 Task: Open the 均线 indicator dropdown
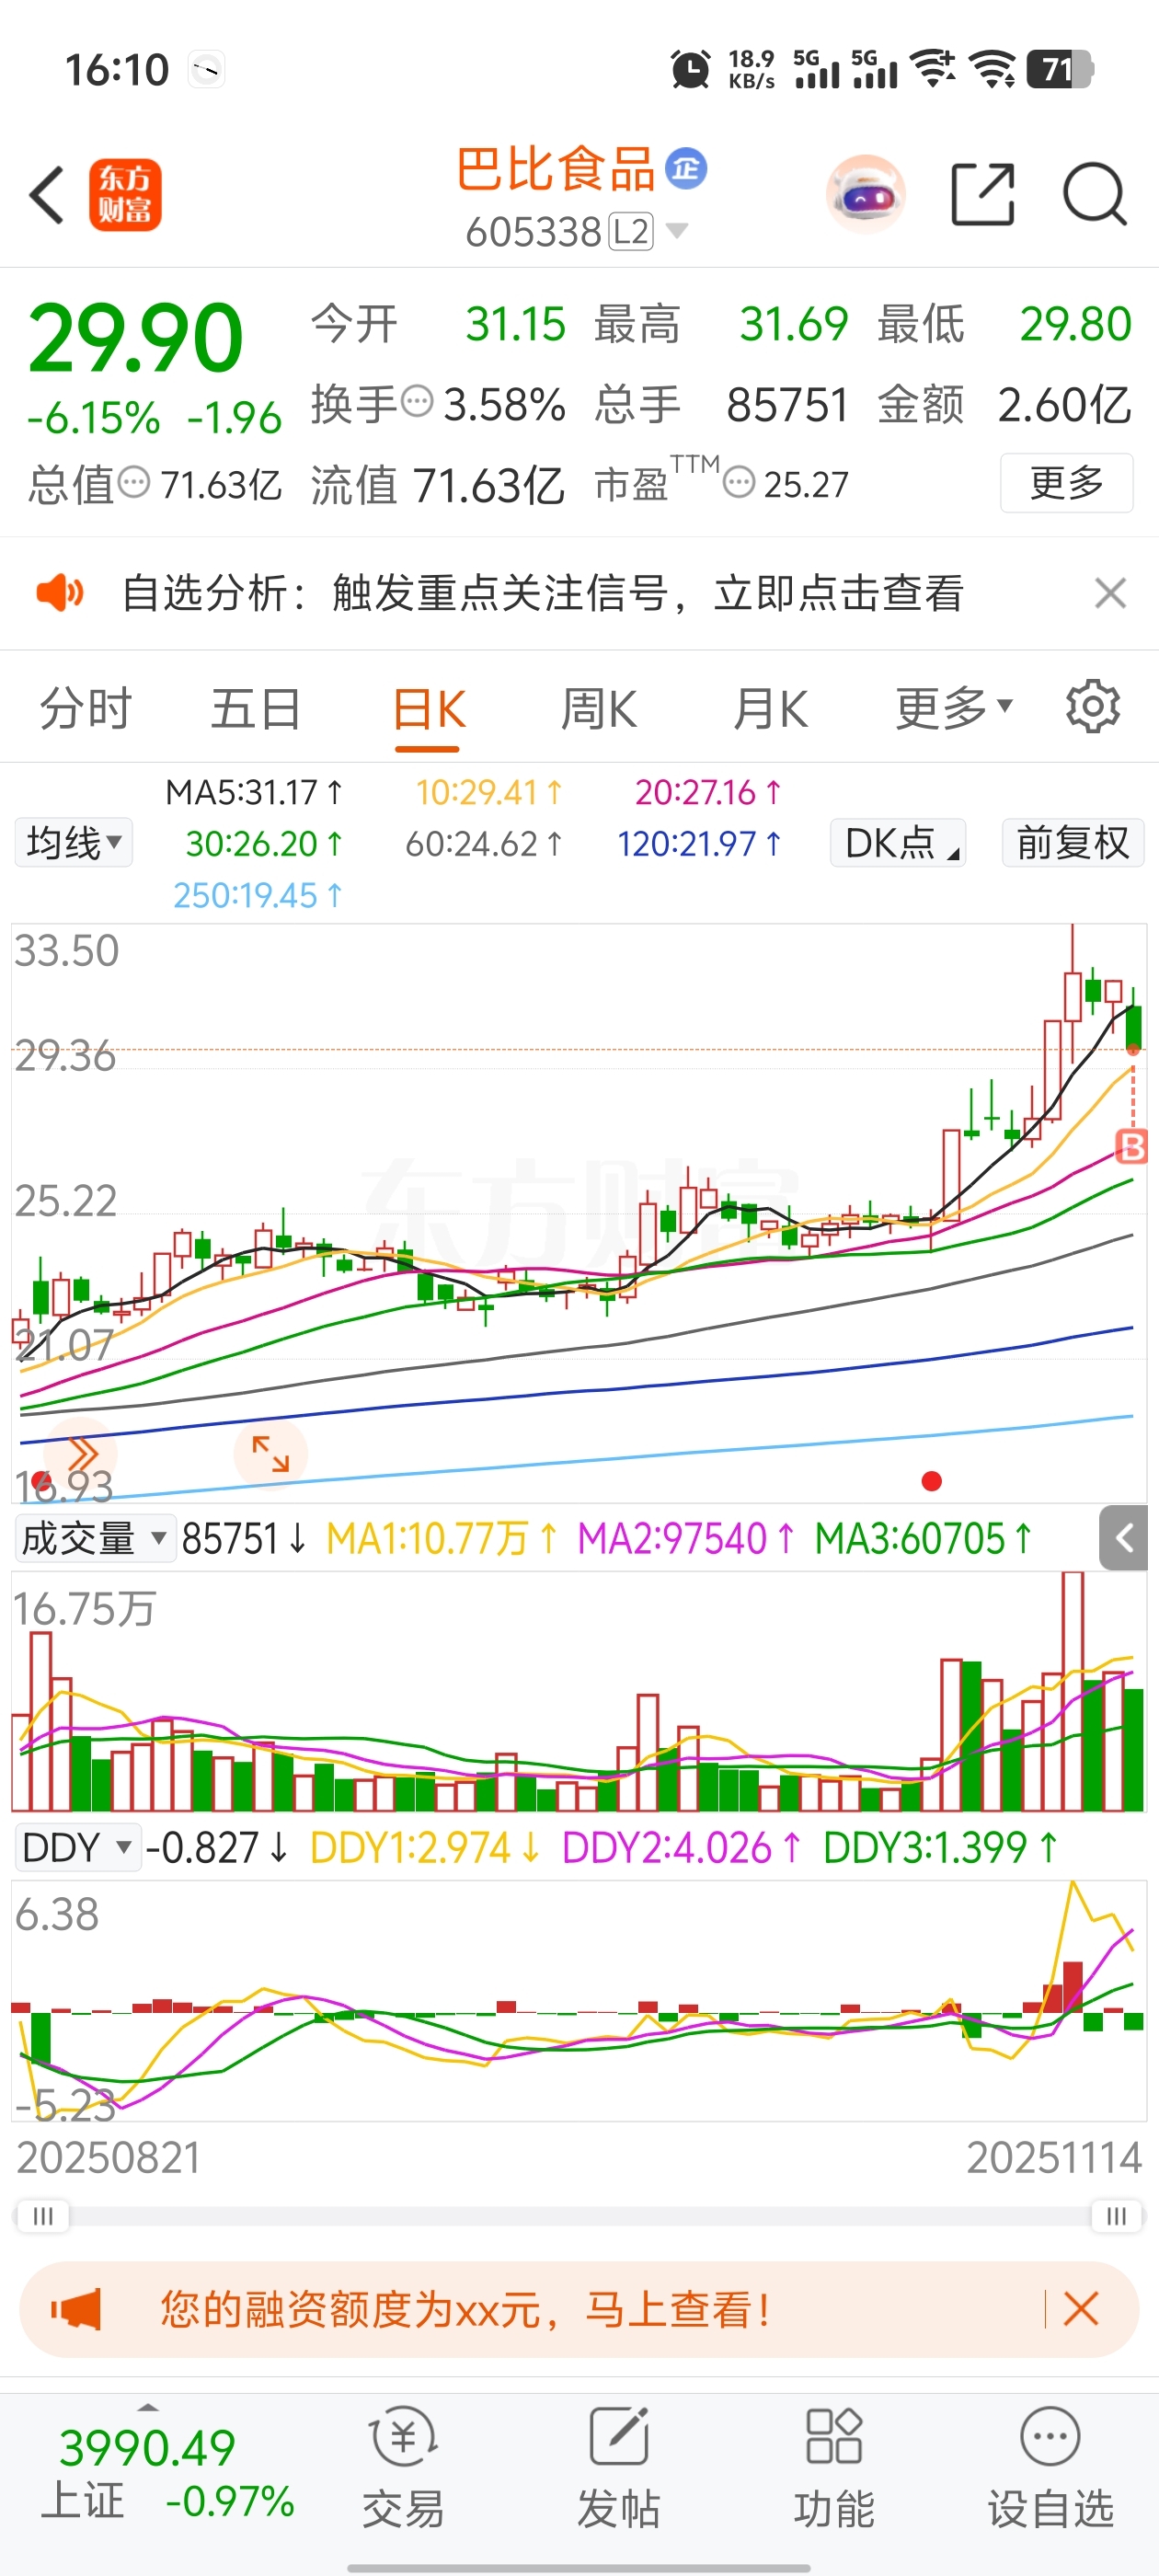click(x=74, y=843)
